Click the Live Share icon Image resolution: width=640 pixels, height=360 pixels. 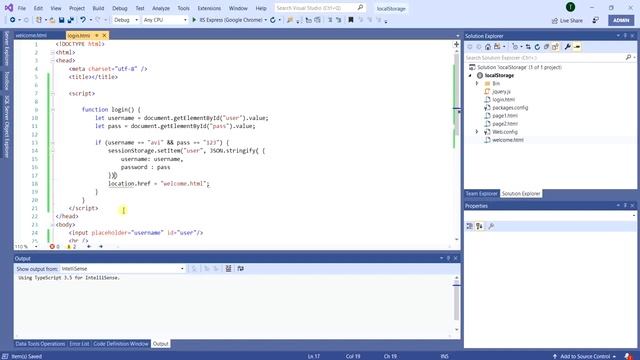pos(555,20)
